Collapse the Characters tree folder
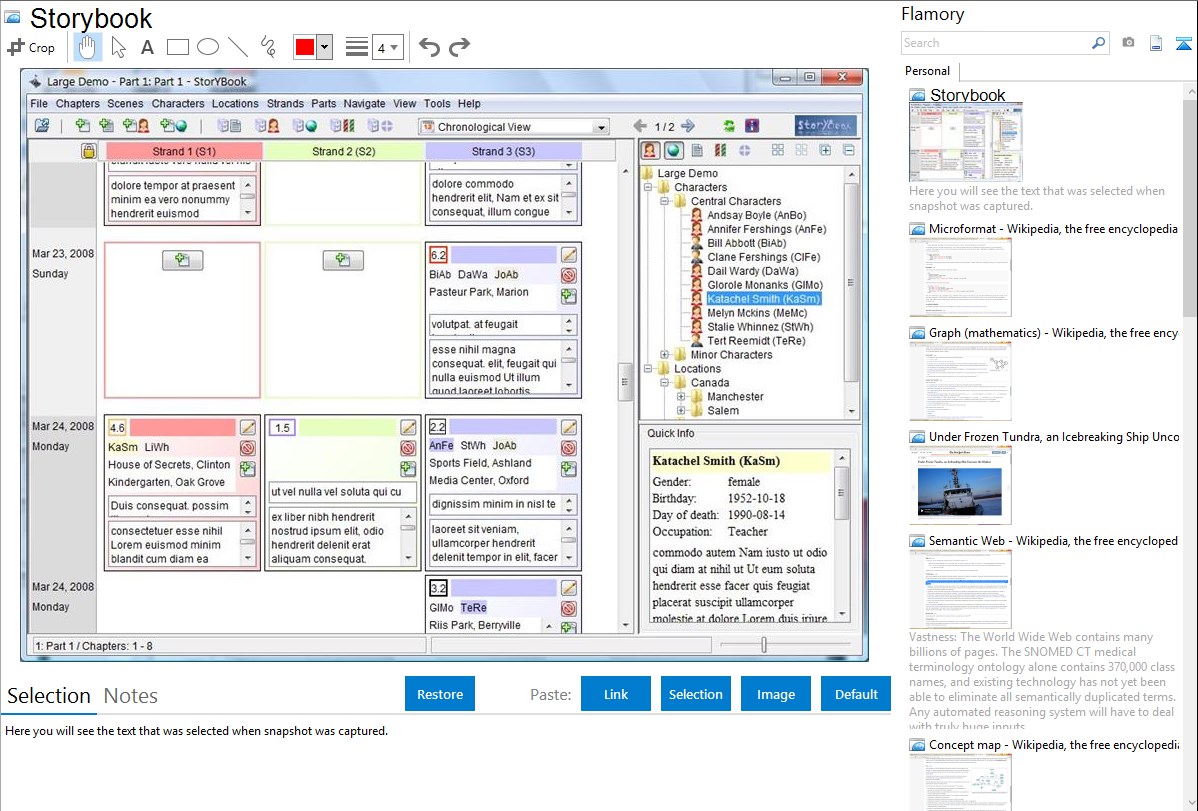This screenshot has width=1198, height=811. 648,187
